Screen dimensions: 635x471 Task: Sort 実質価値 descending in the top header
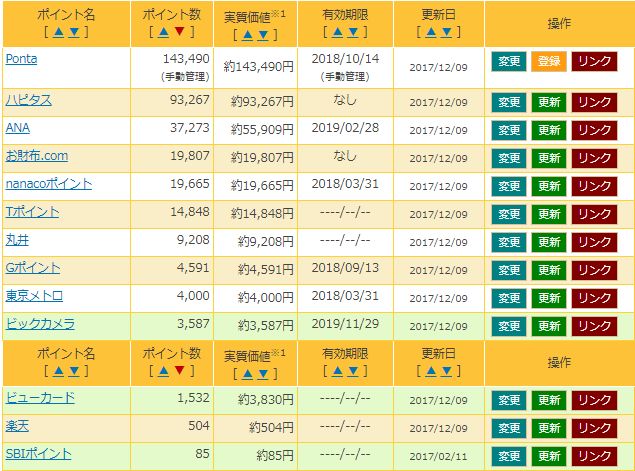click(x=263, y=36)
